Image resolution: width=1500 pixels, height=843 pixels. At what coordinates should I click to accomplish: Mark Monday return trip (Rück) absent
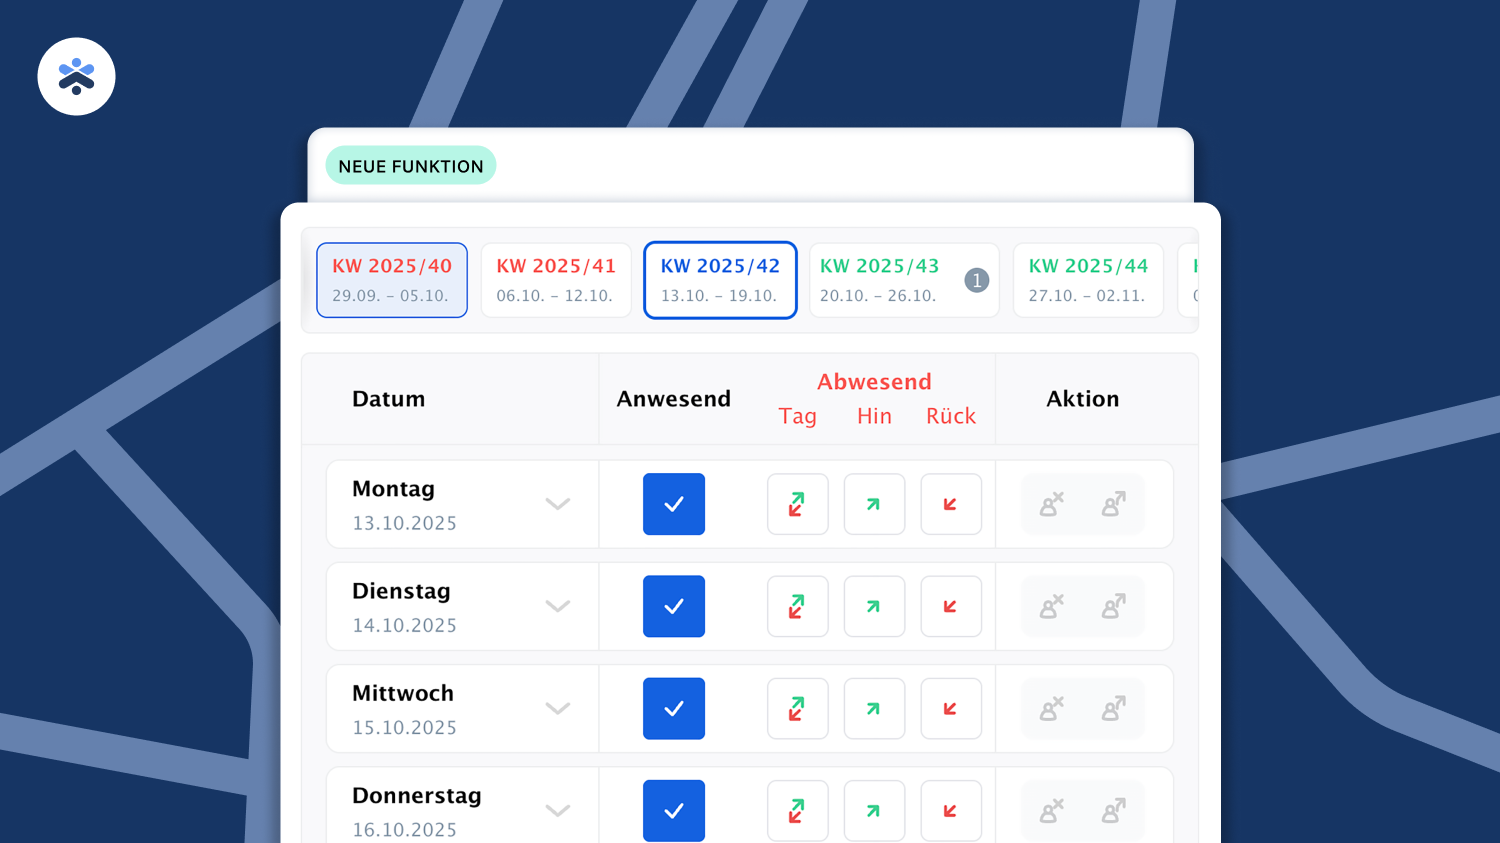950,504
